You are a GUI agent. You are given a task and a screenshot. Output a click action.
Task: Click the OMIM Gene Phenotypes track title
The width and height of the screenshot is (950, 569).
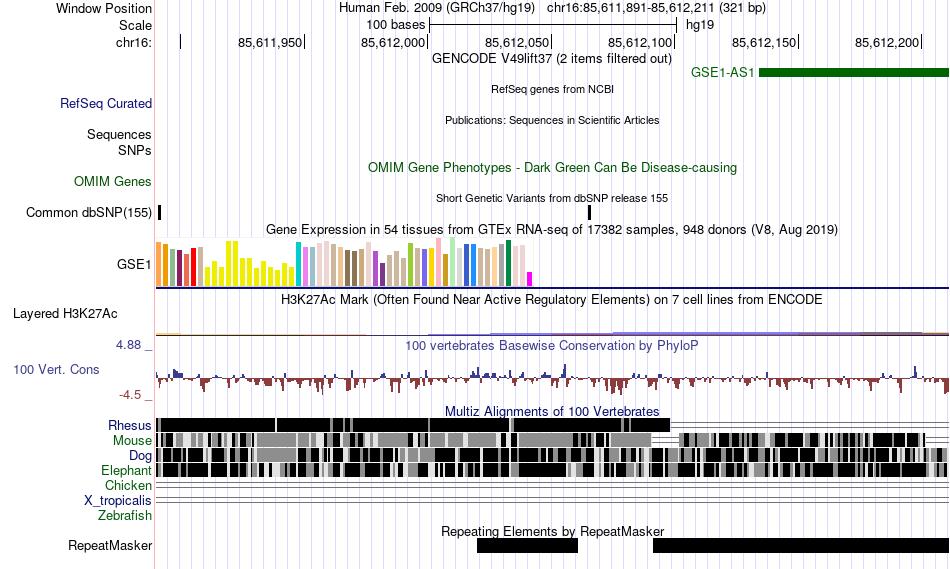(x=552, y=167)
